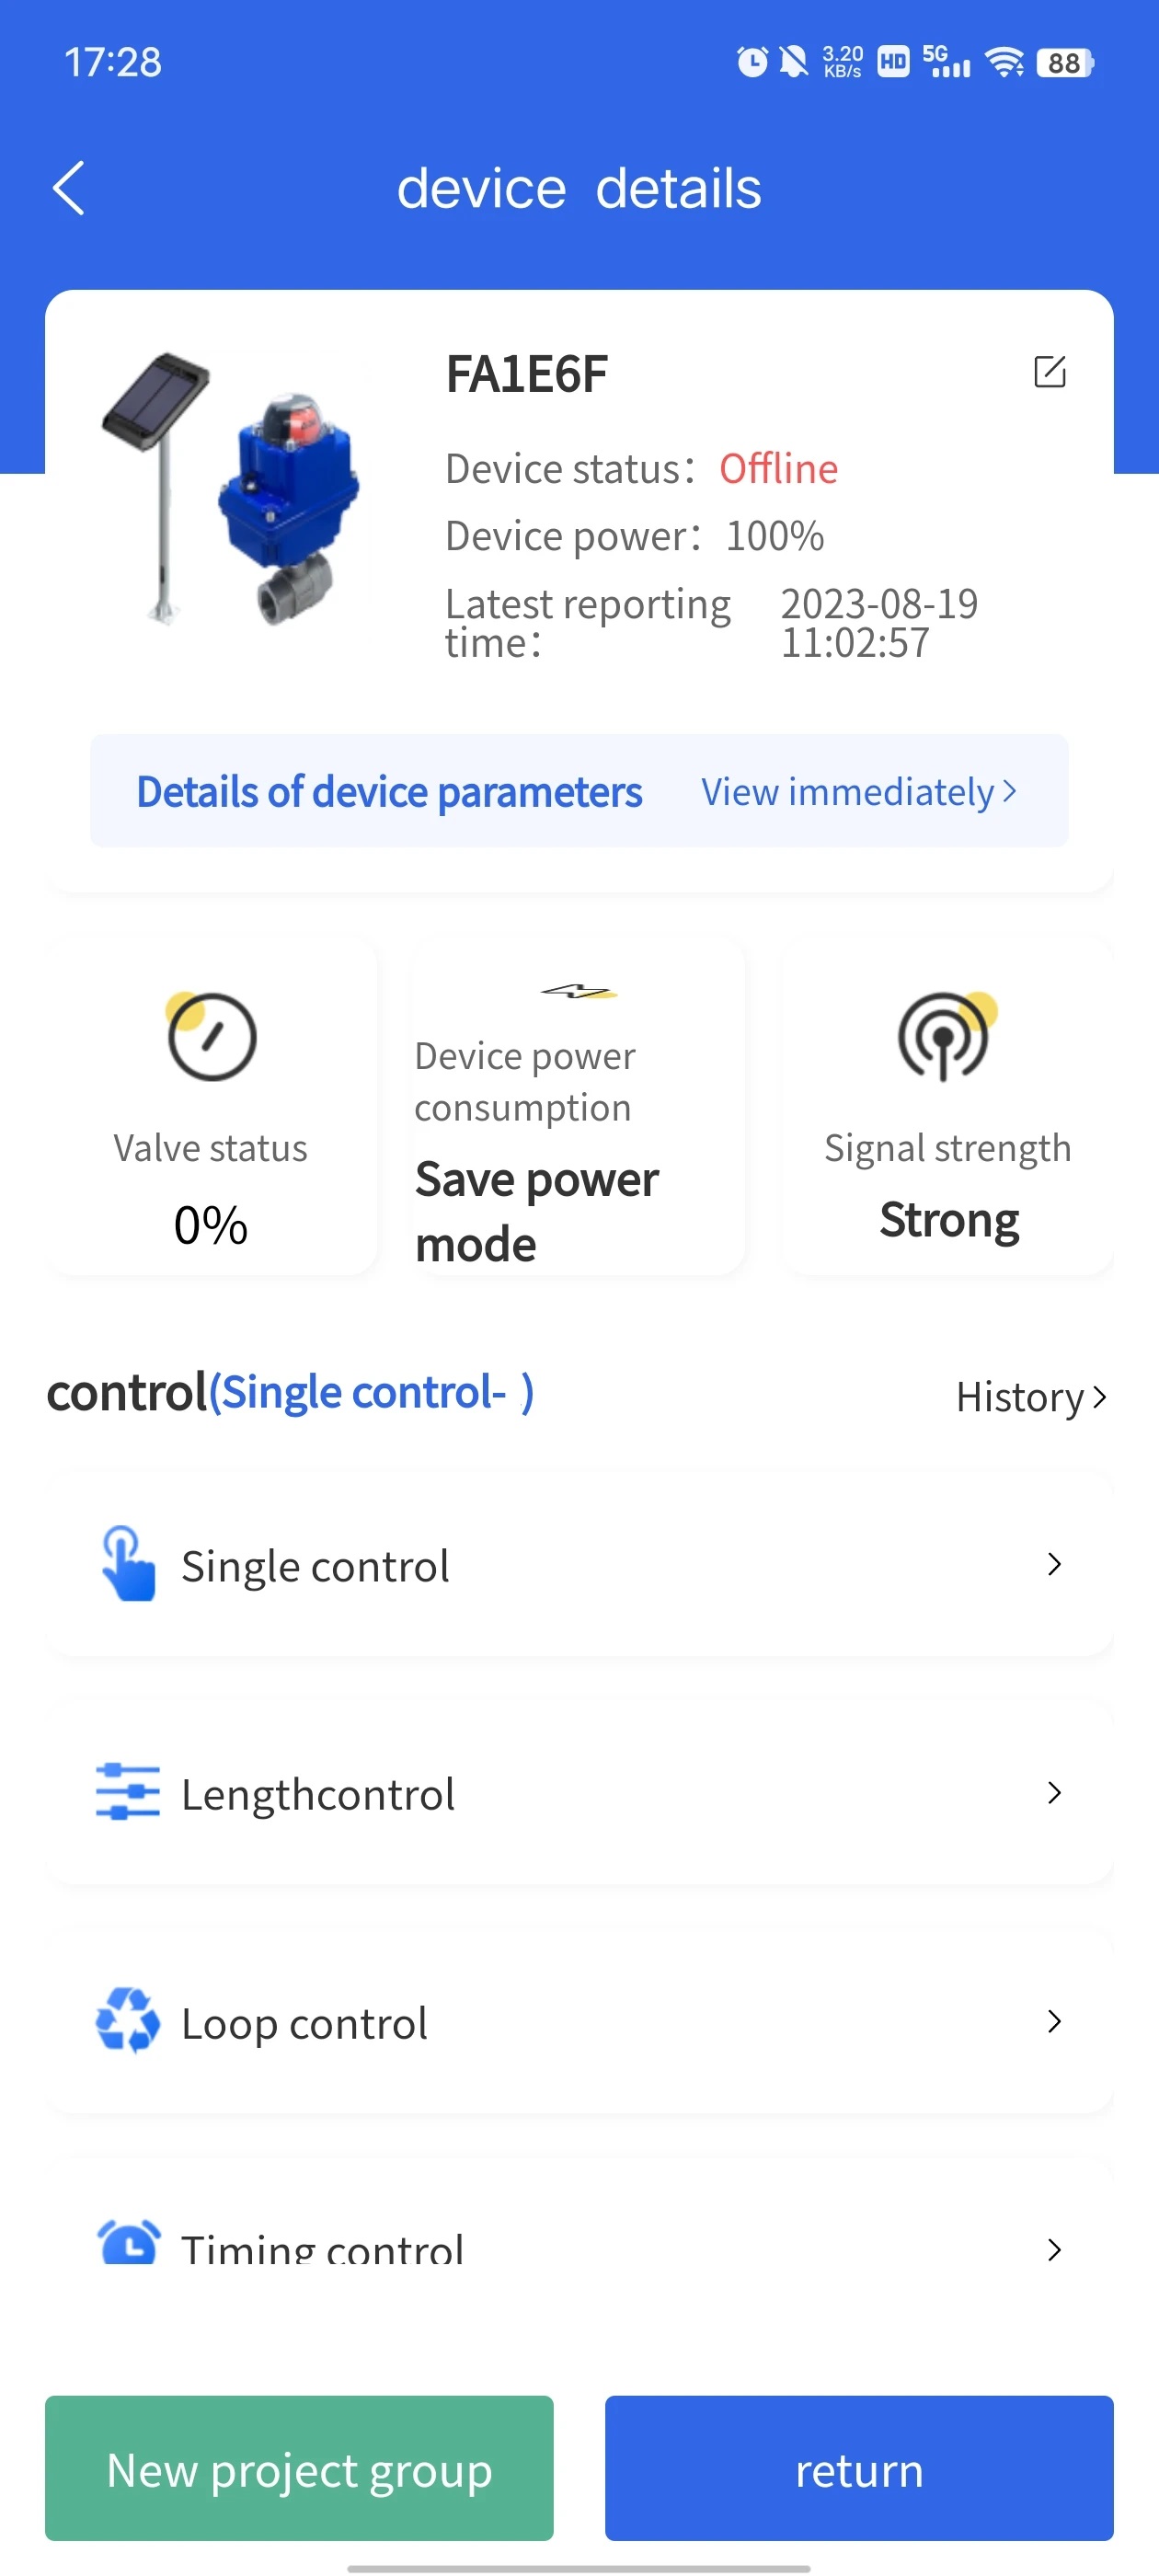Check the Valve status 0% reading
The image size is (1159, 2576).
pos(209,1222)
